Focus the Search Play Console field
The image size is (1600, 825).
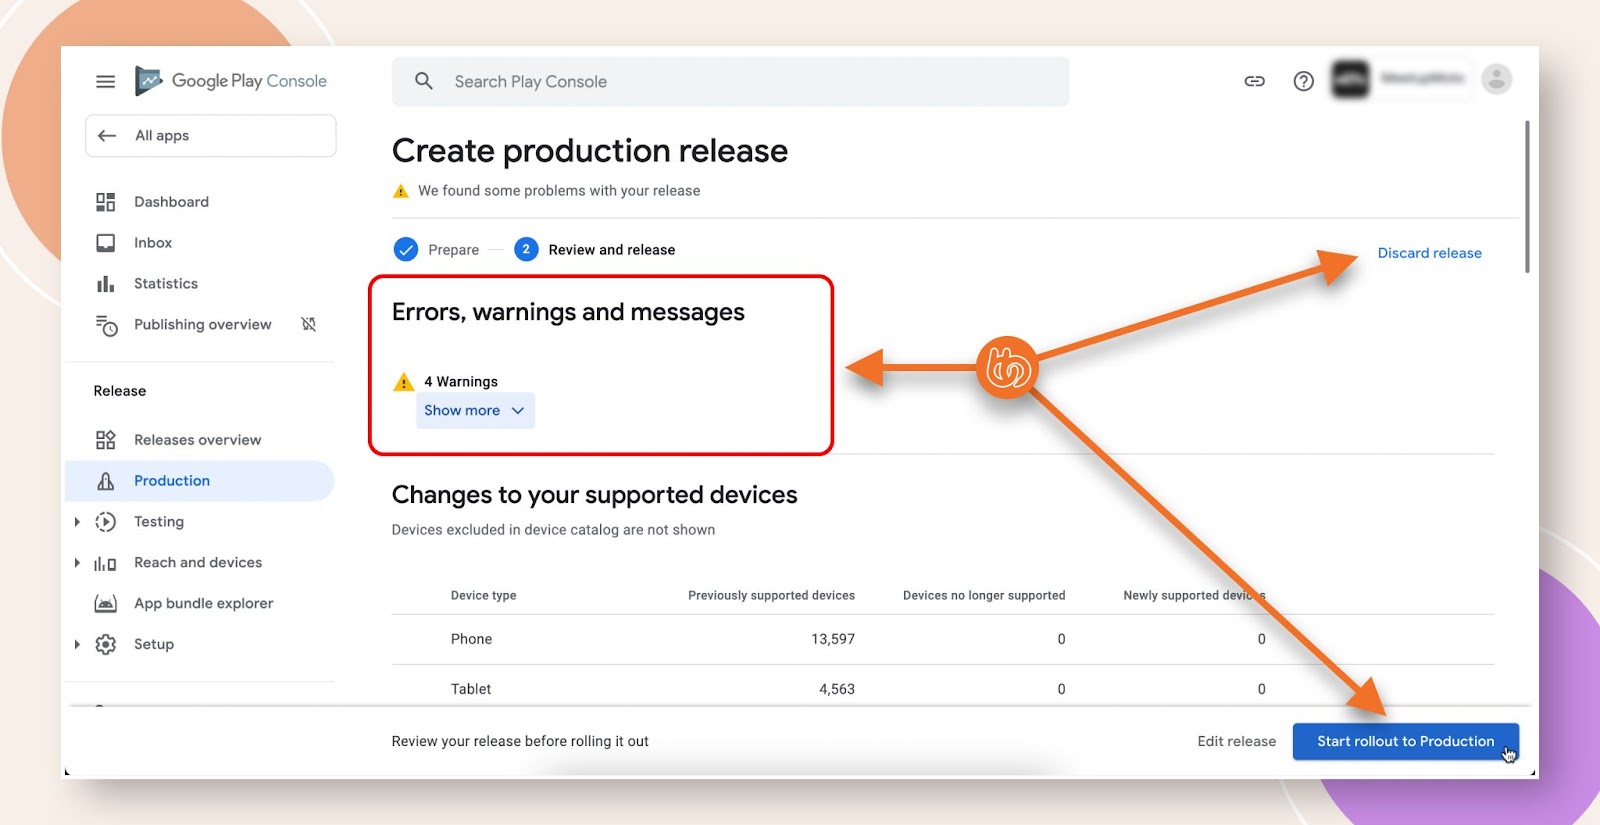tap(731, 82)
